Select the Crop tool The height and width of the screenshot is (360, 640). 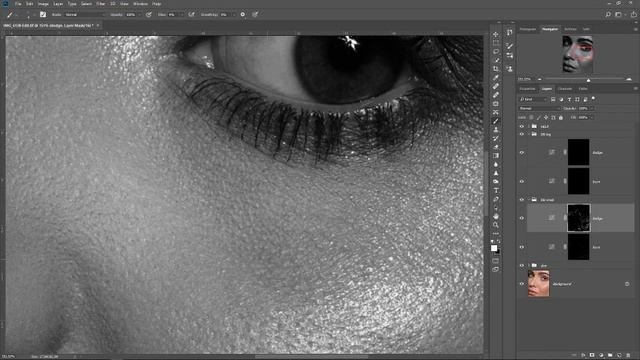pyautogui.click(x=496, y=69)
